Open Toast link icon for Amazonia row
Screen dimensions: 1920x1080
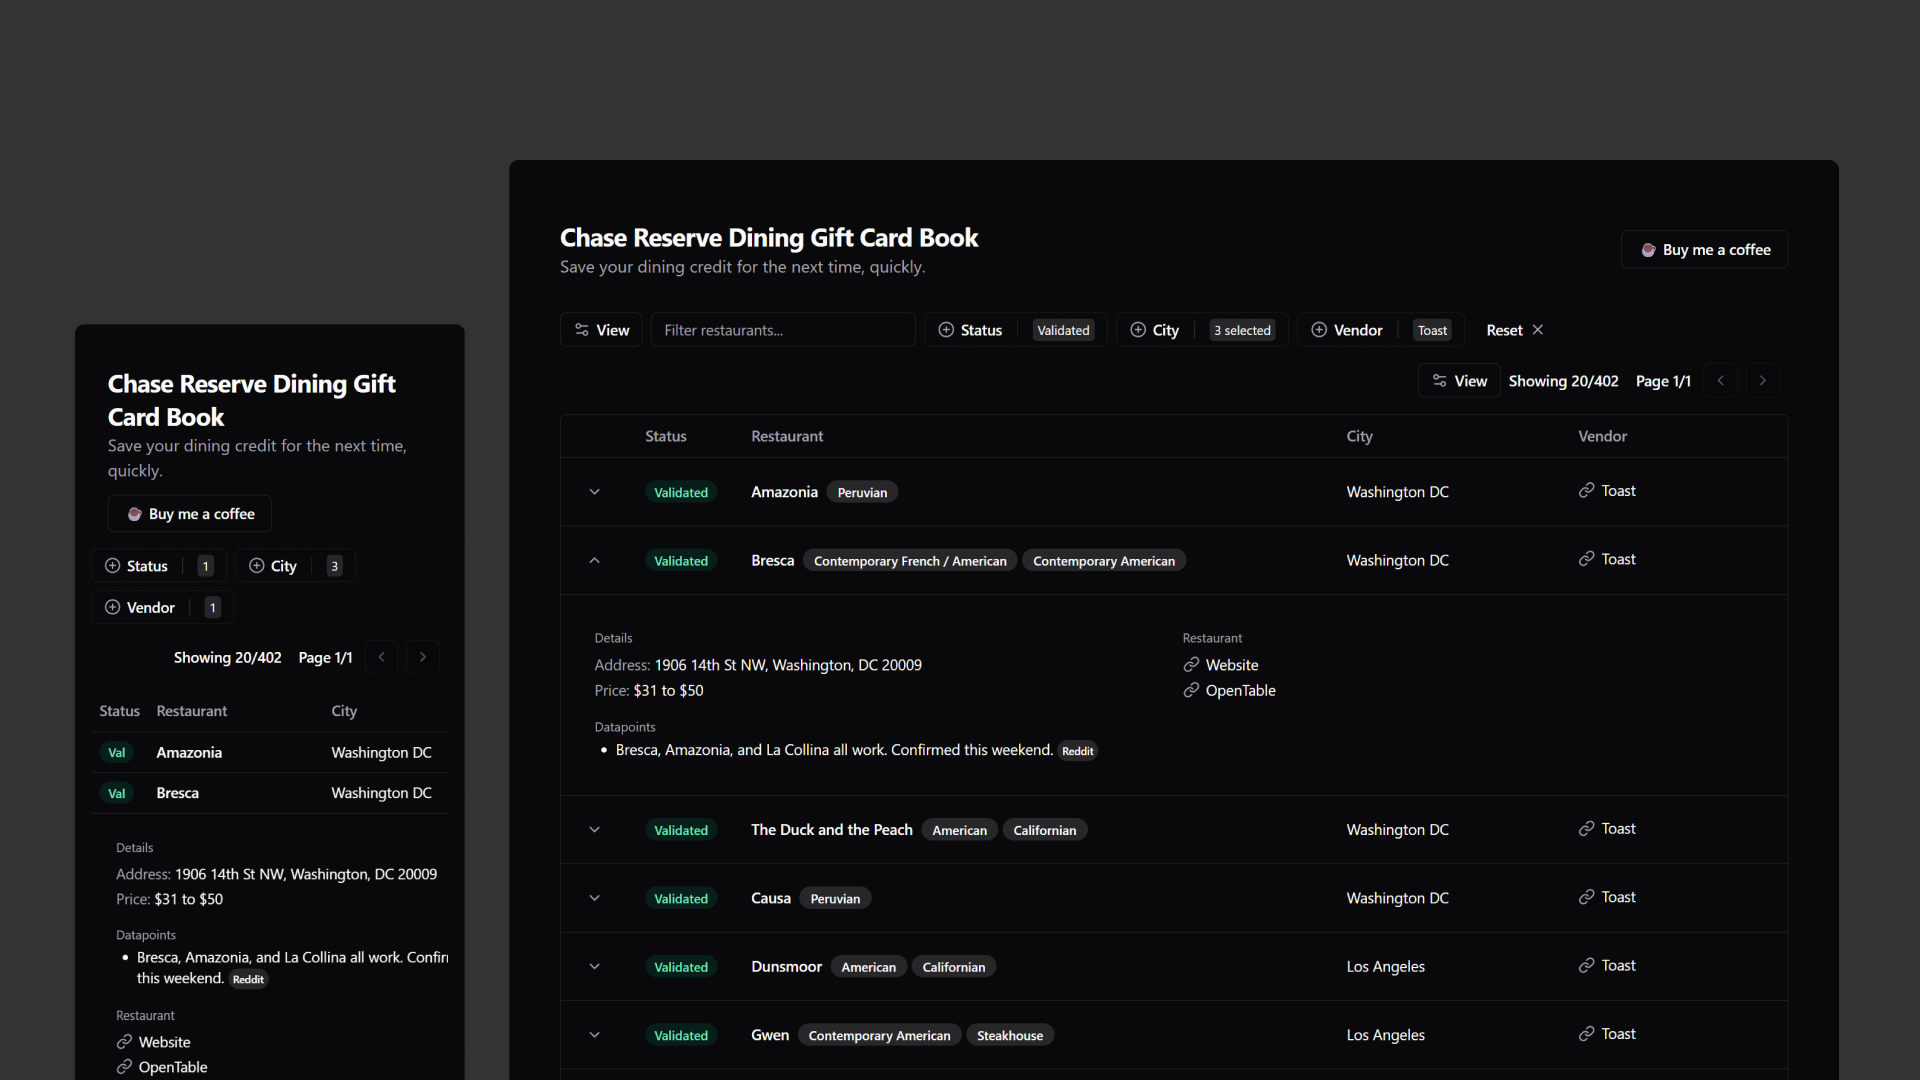[1586, 491]
